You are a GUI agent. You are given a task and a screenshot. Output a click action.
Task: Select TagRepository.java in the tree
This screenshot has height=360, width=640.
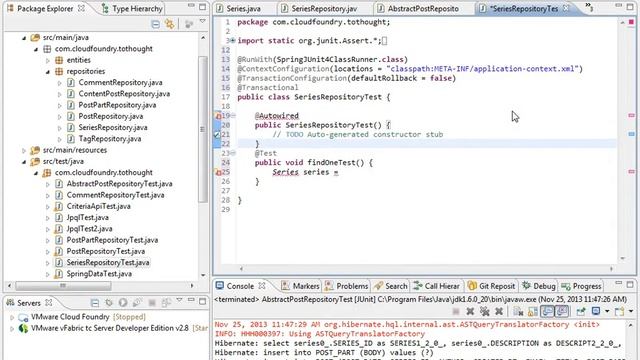[110, 139]
